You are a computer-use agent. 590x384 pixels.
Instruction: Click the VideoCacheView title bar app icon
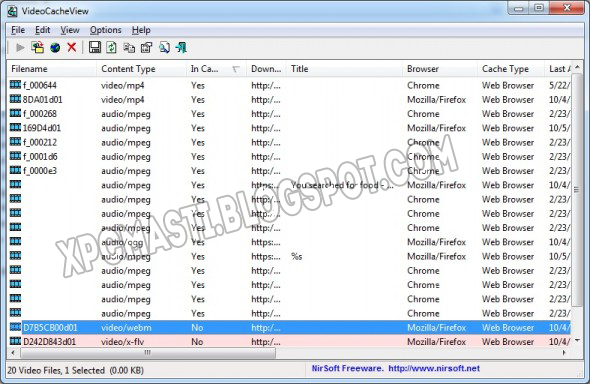(x=12, y=11)
